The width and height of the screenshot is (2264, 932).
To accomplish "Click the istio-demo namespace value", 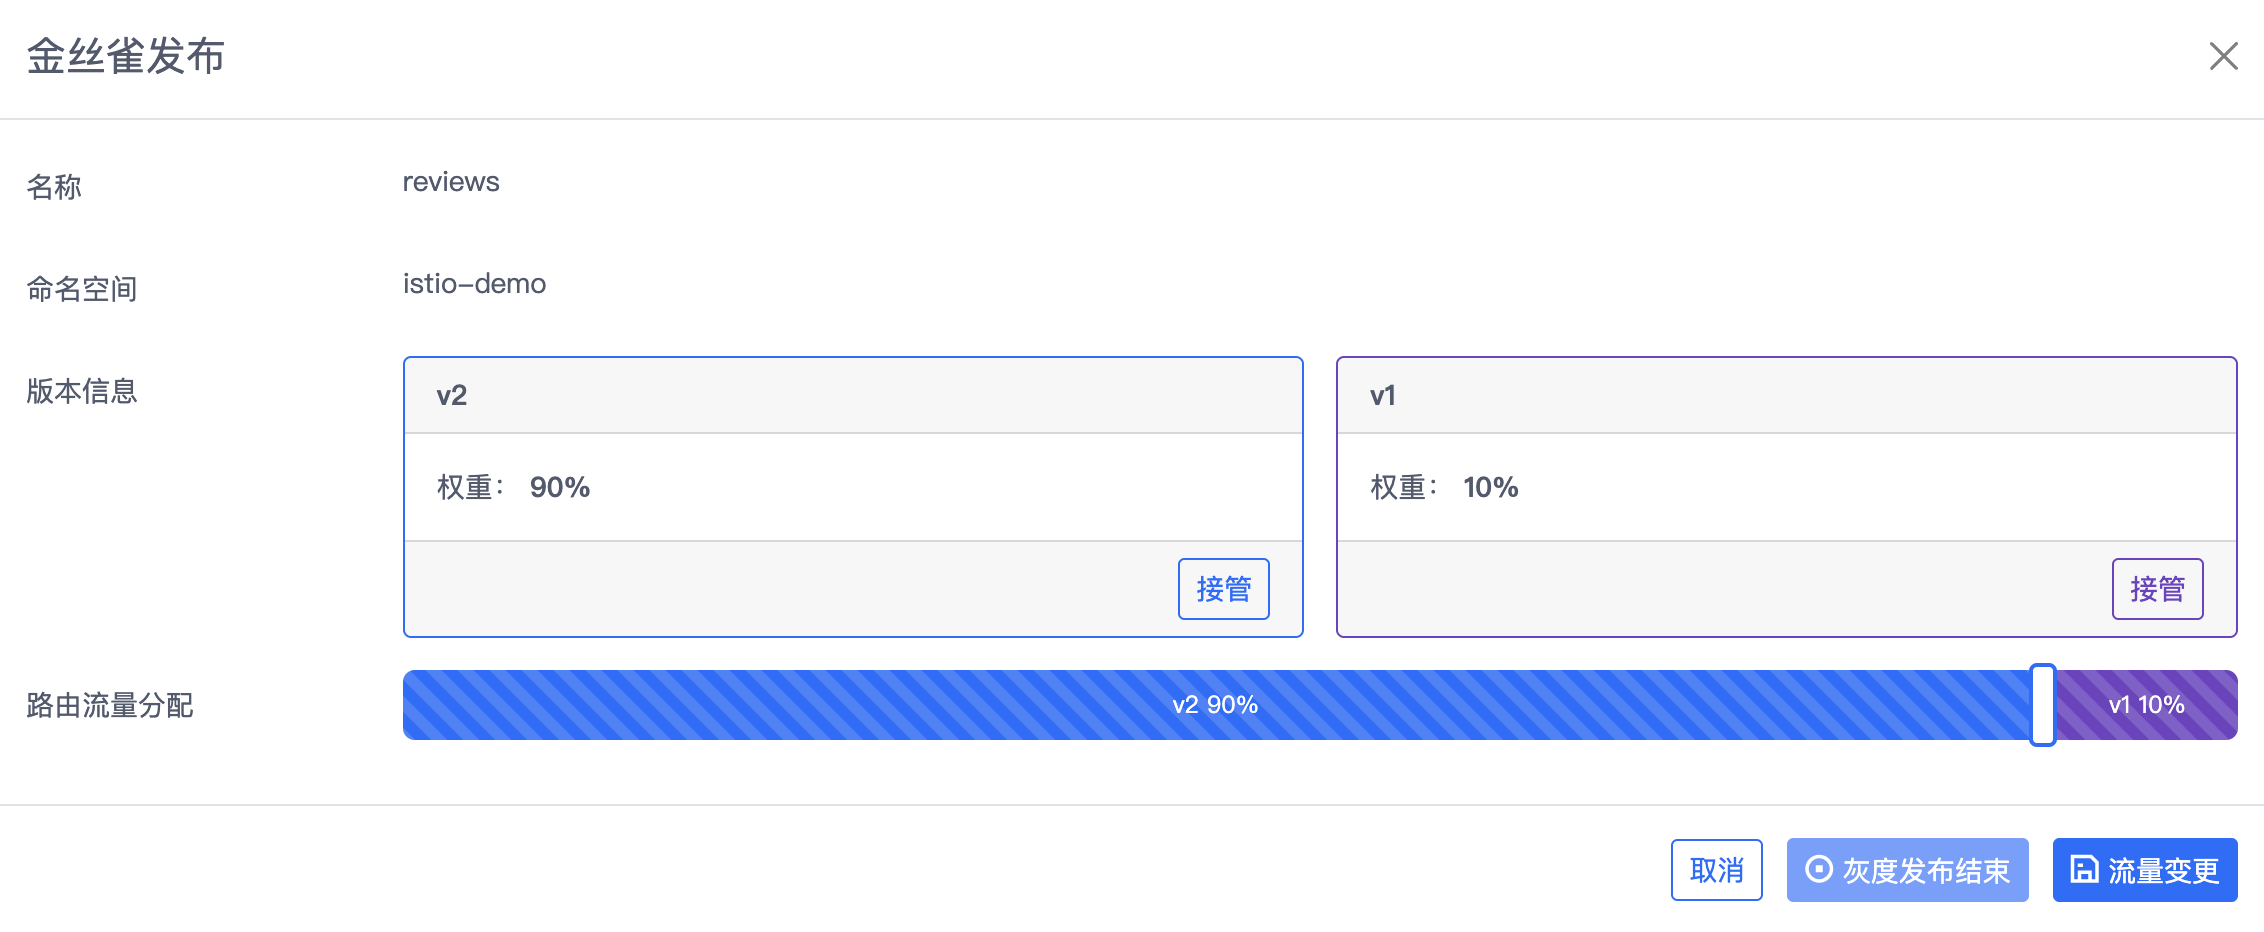I will coord(474,284).
